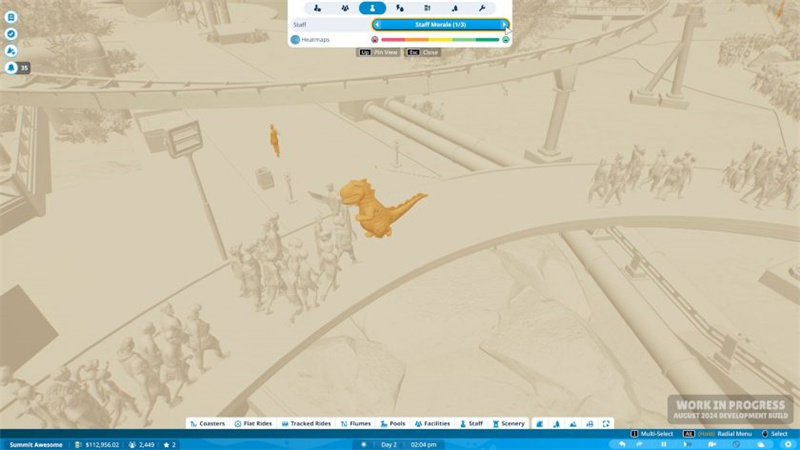The width and height of the screenshot is (800, 450).
Task: Click Radial Menu hint in bottom bar
Action: click(717, 434)
